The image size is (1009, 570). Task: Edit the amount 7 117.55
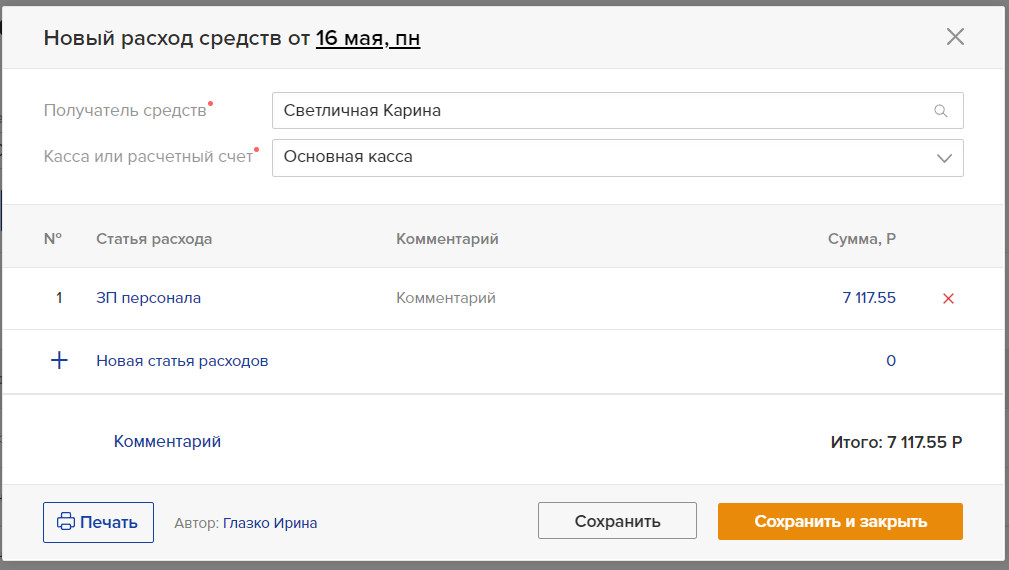pos(869,298)
